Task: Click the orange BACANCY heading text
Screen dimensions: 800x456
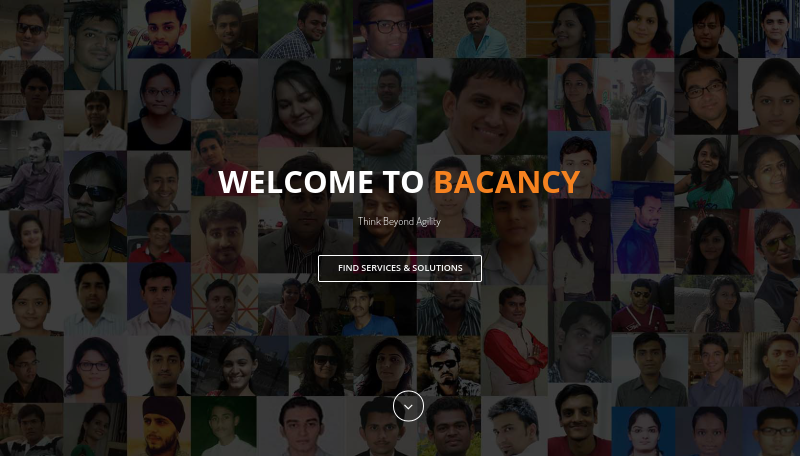Action: tap(507, 182)
